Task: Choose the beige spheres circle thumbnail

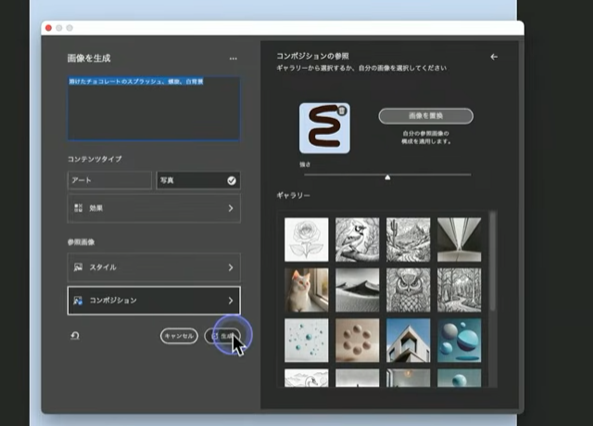Action: click(x=357, y=340)
